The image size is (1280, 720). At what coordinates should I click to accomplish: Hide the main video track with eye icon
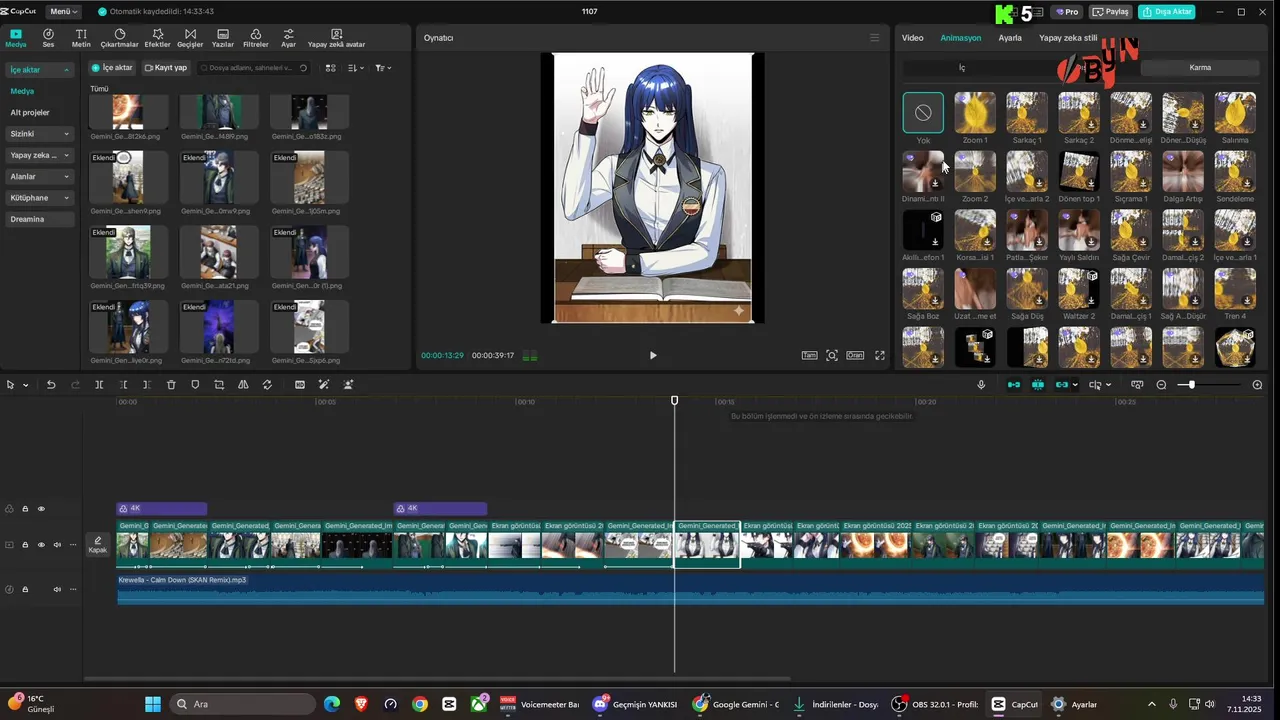pos(41,545)
